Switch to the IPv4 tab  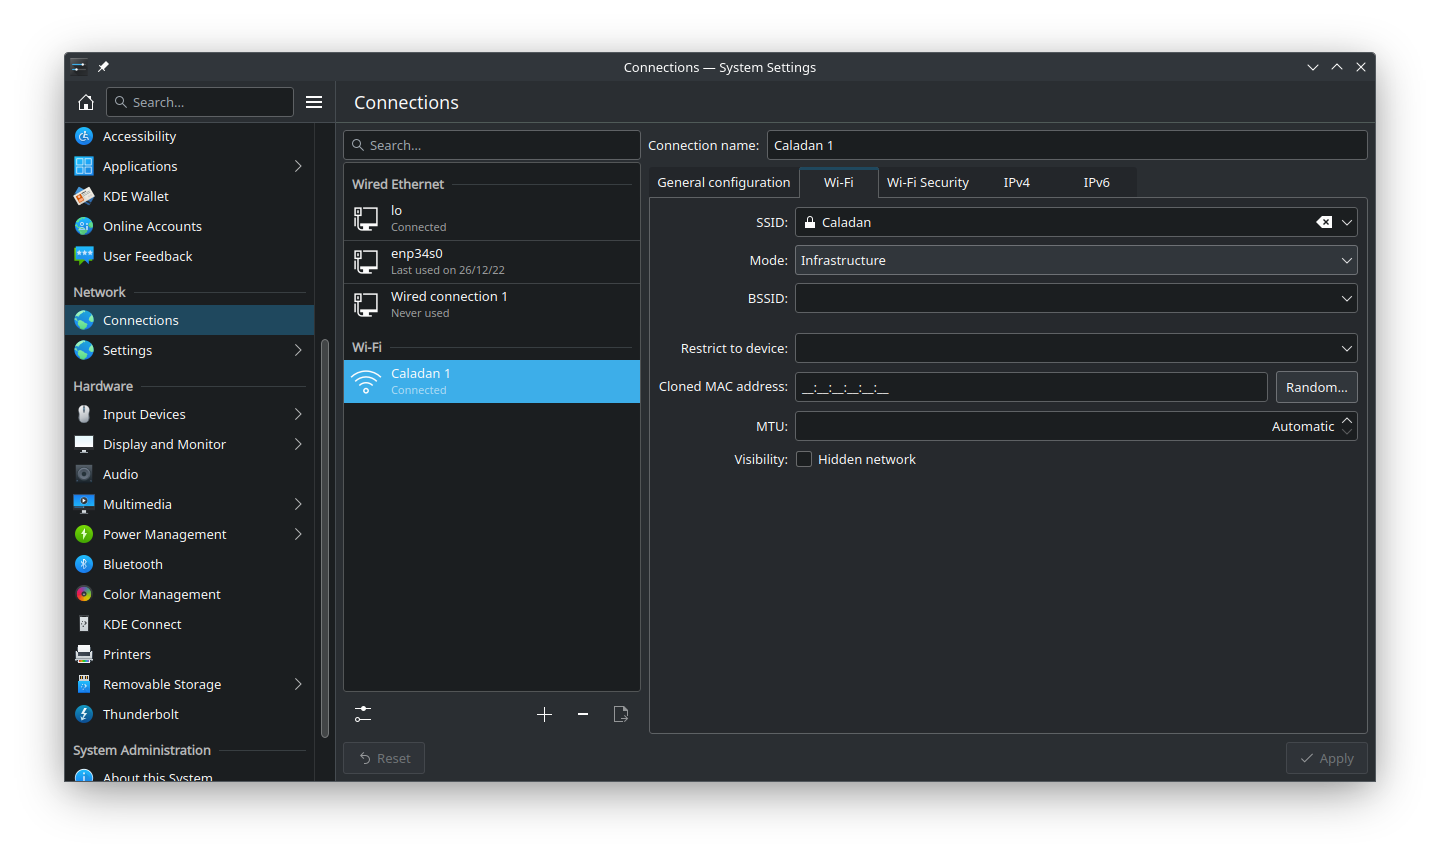1016,182
